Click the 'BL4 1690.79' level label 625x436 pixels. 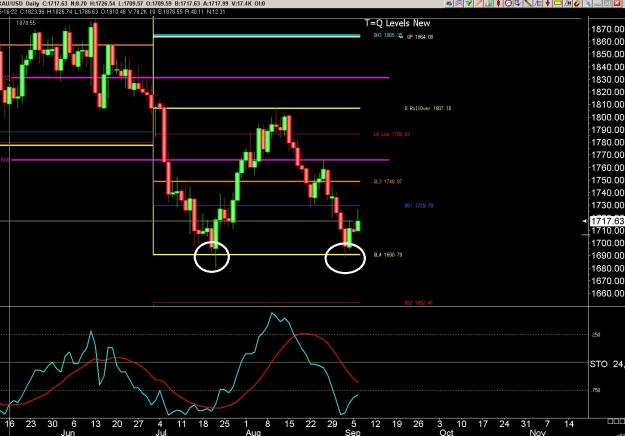(x=388, y=255)
